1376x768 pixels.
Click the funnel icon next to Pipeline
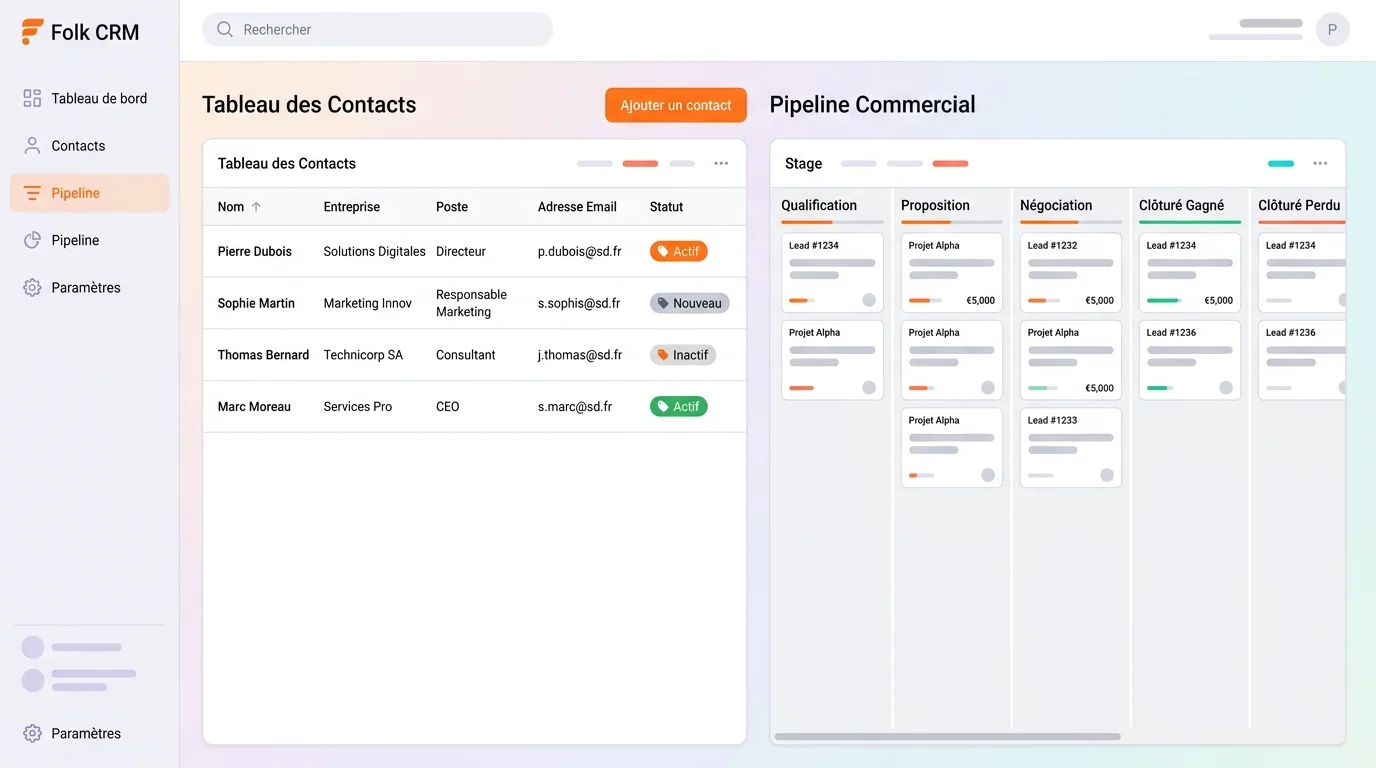coord(31,193)
